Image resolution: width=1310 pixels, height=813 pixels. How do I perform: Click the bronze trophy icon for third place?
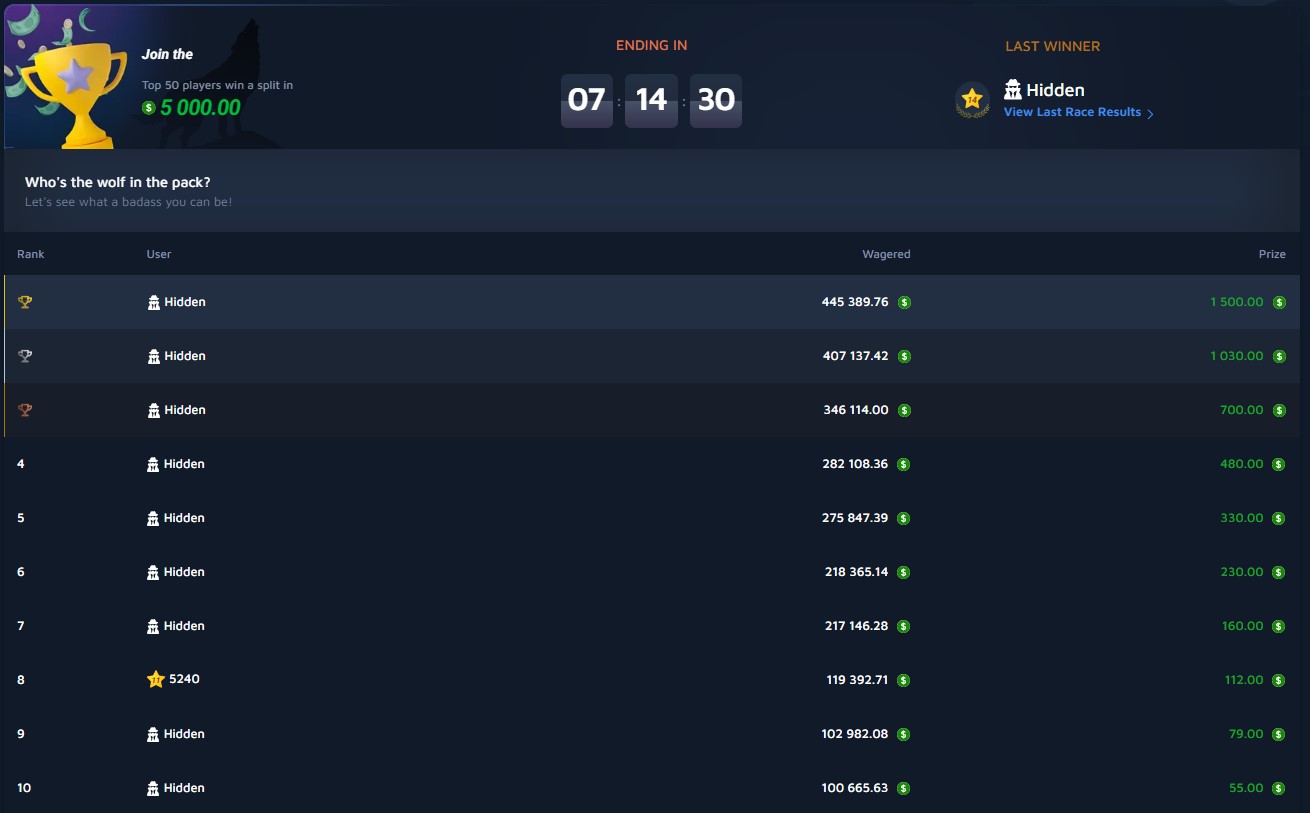[x=25, y=410]
